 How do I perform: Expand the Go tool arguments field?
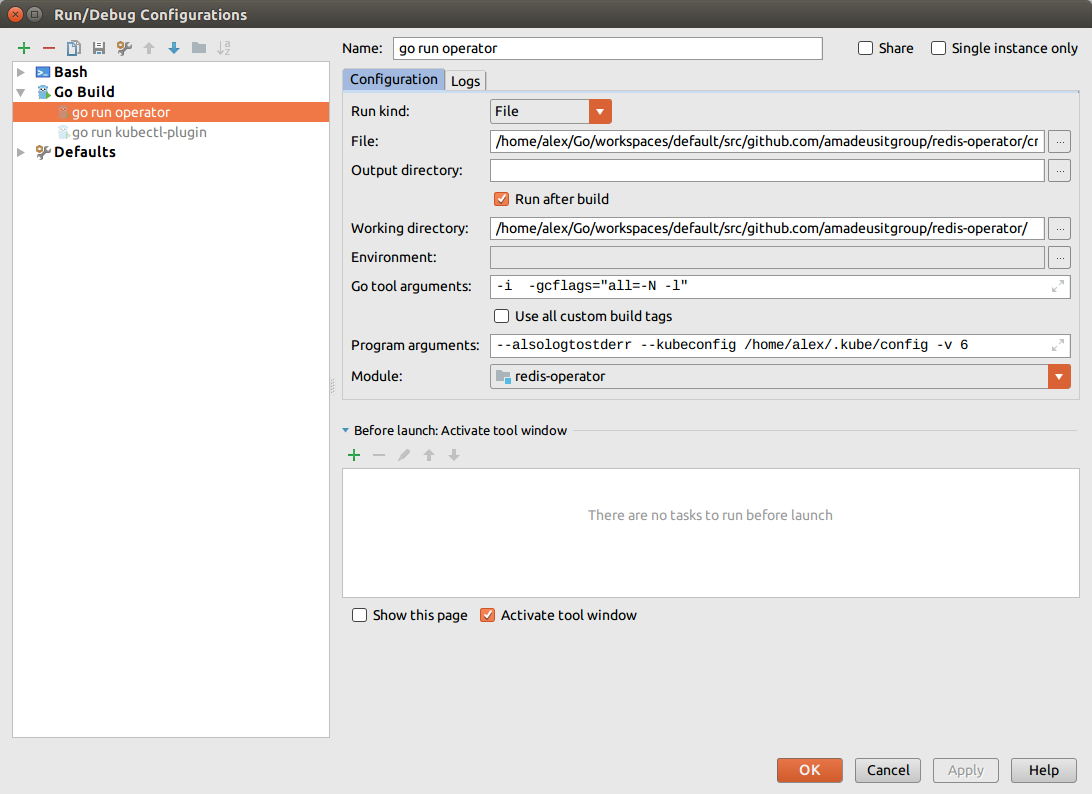point(1057,287)
